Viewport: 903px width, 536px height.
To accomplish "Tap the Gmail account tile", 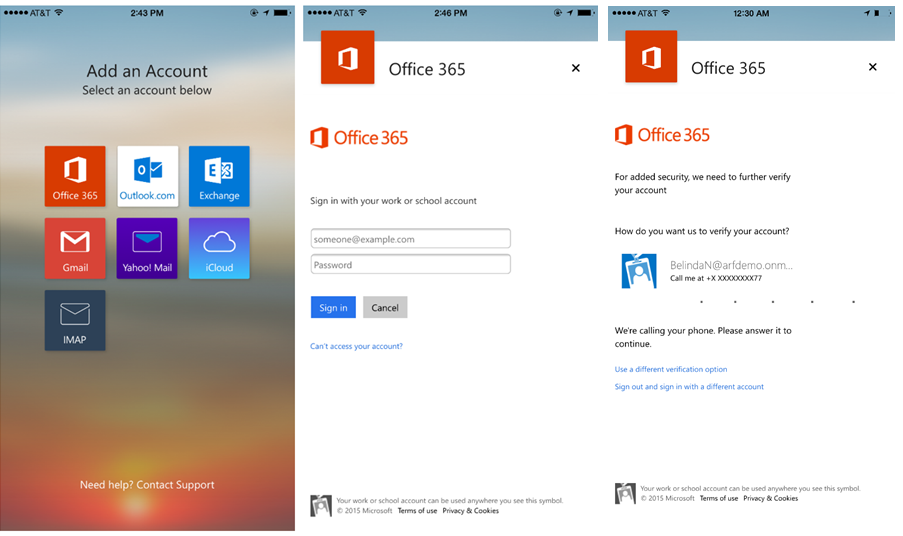I will pyautogui.click(x=75, y=248).
